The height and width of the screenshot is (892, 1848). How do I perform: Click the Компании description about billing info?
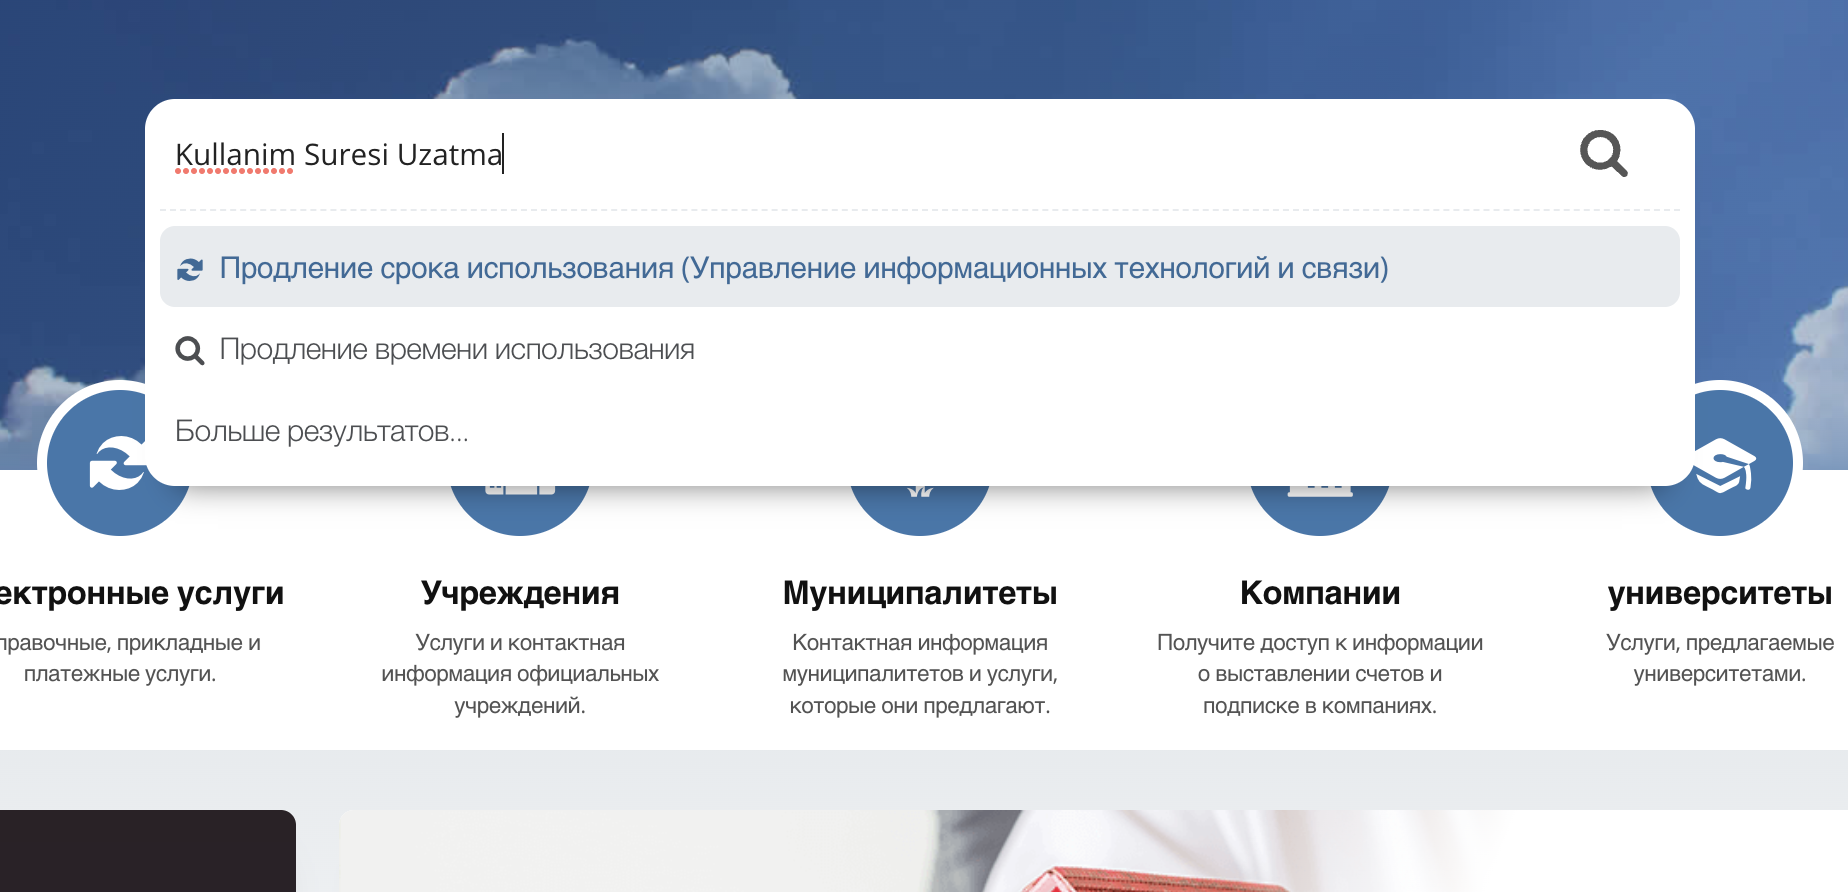1320,674
